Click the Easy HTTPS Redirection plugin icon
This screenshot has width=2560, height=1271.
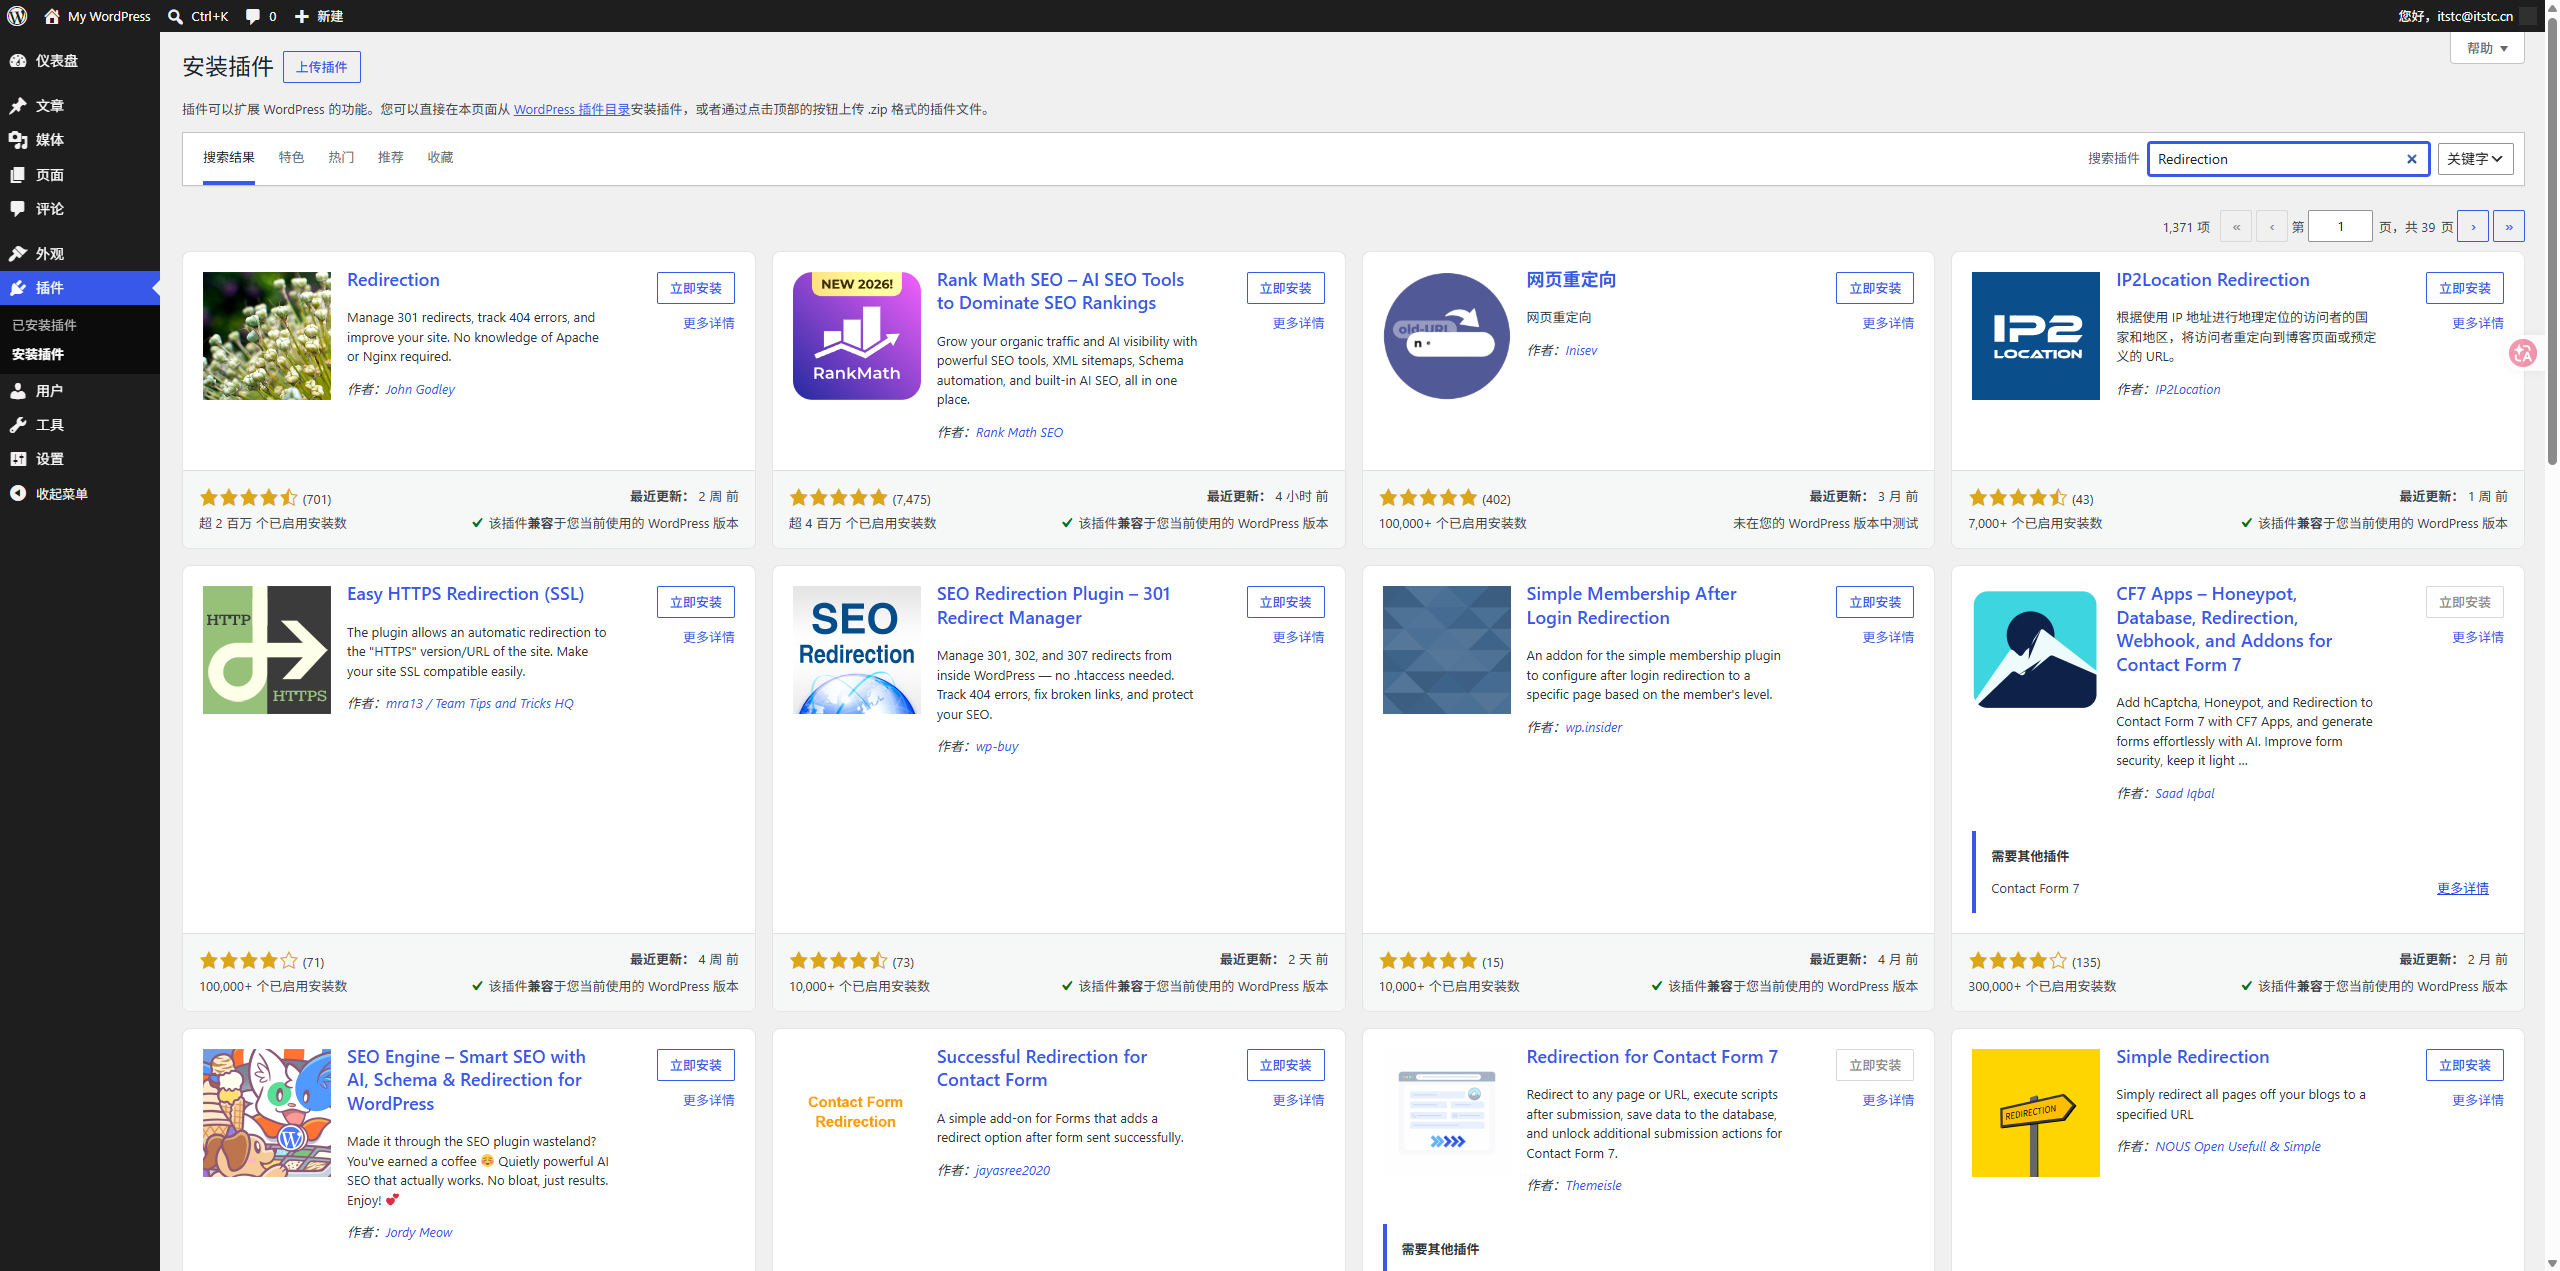coord(267,650)
